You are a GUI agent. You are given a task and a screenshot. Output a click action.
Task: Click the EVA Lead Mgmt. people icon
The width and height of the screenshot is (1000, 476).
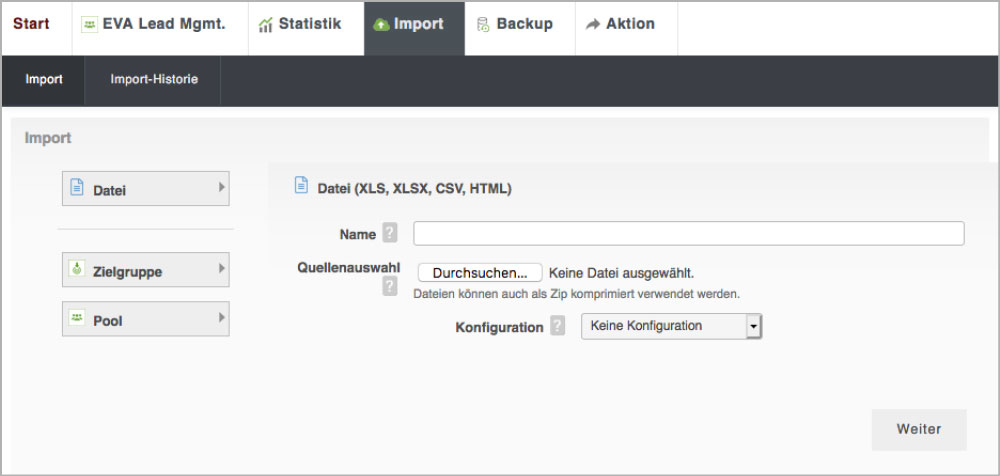pyautogui.click(x=89, y=25)
